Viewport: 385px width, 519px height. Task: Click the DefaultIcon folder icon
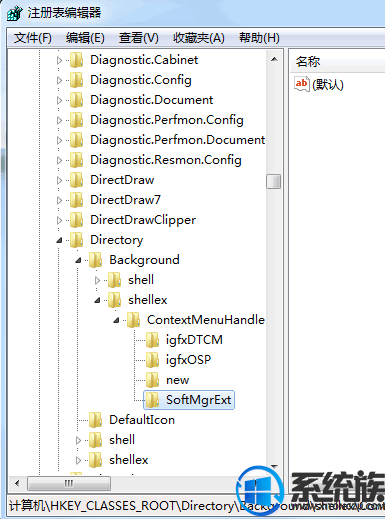(95, 420)
